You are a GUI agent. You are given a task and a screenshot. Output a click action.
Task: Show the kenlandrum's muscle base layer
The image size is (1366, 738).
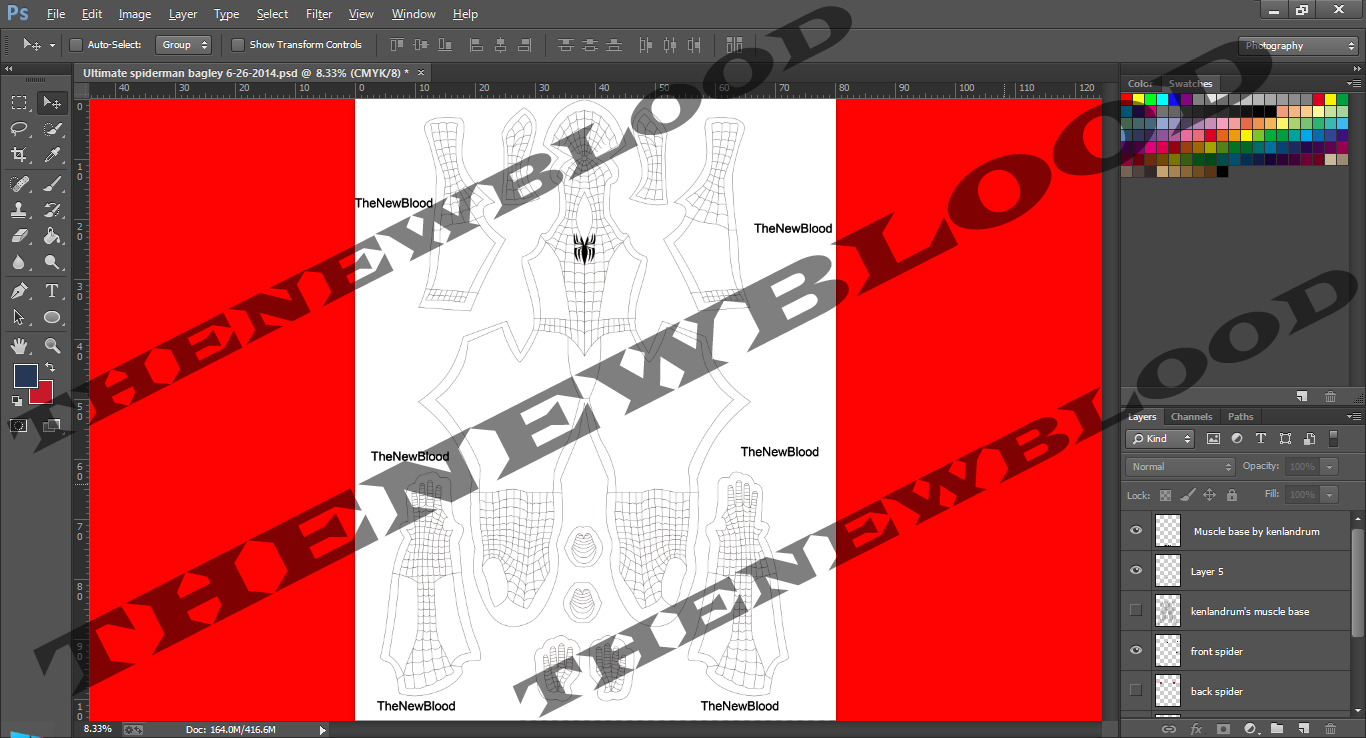tap(1135, 611)
